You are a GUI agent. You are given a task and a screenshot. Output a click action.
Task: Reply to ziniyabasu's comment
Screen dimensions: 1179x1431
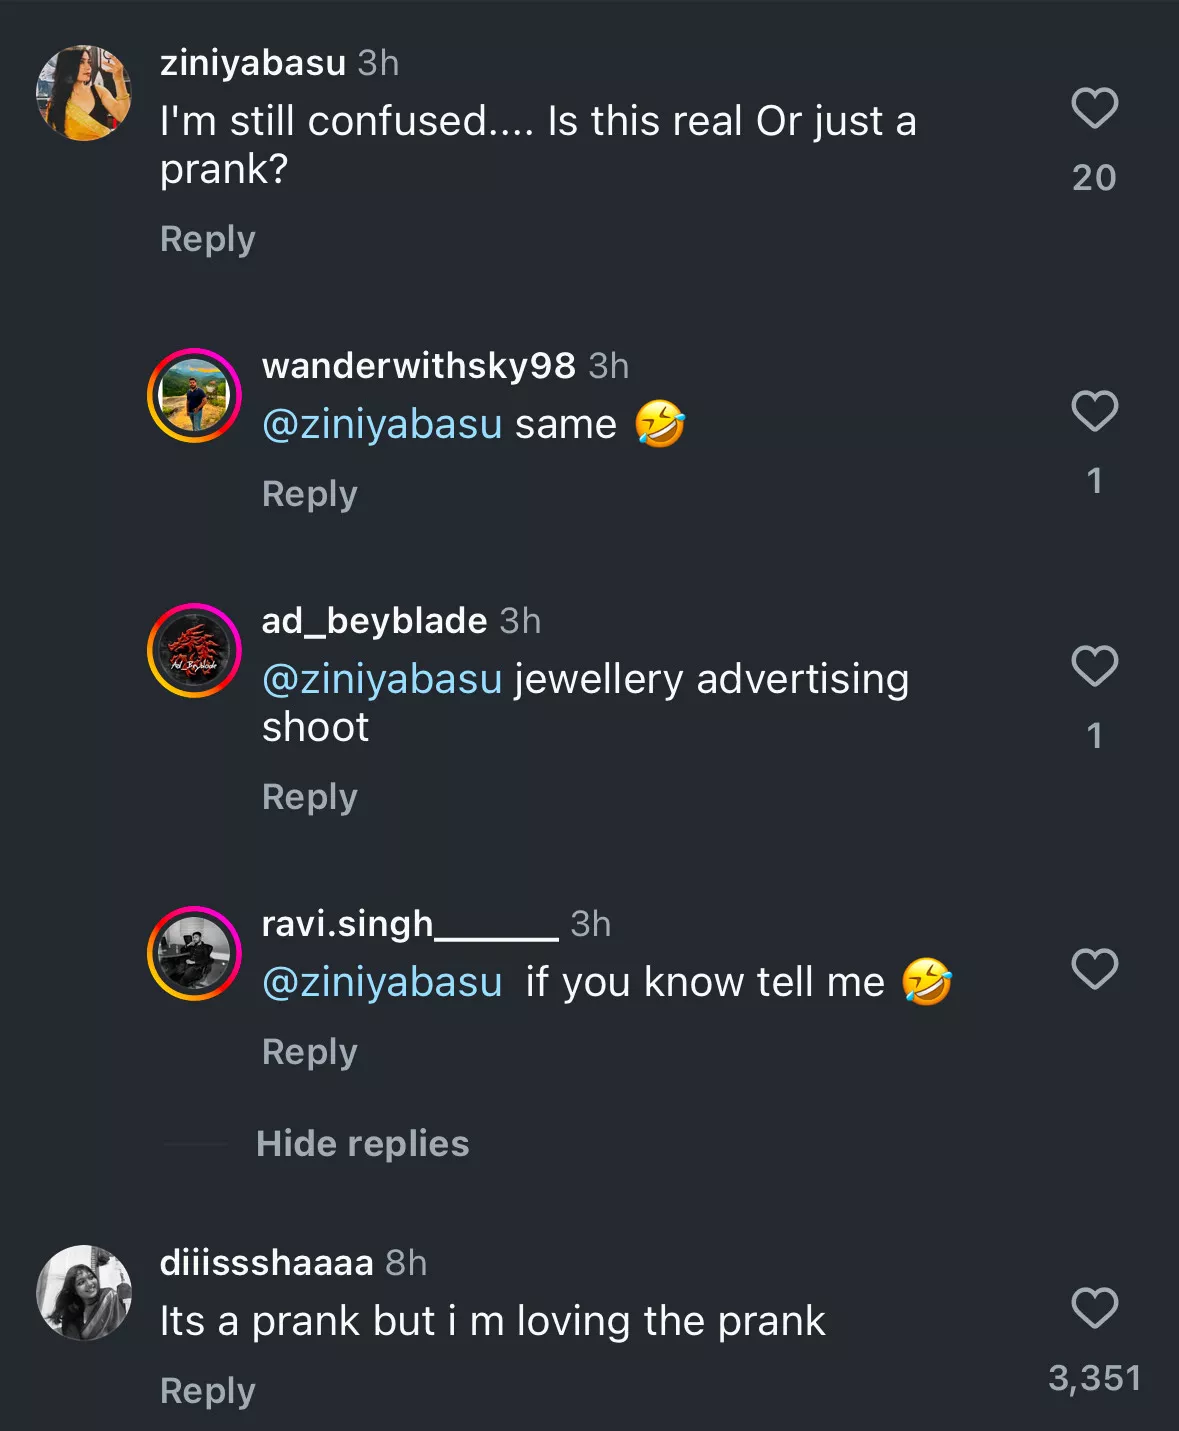pyautogui.click(x=208, y=239)
